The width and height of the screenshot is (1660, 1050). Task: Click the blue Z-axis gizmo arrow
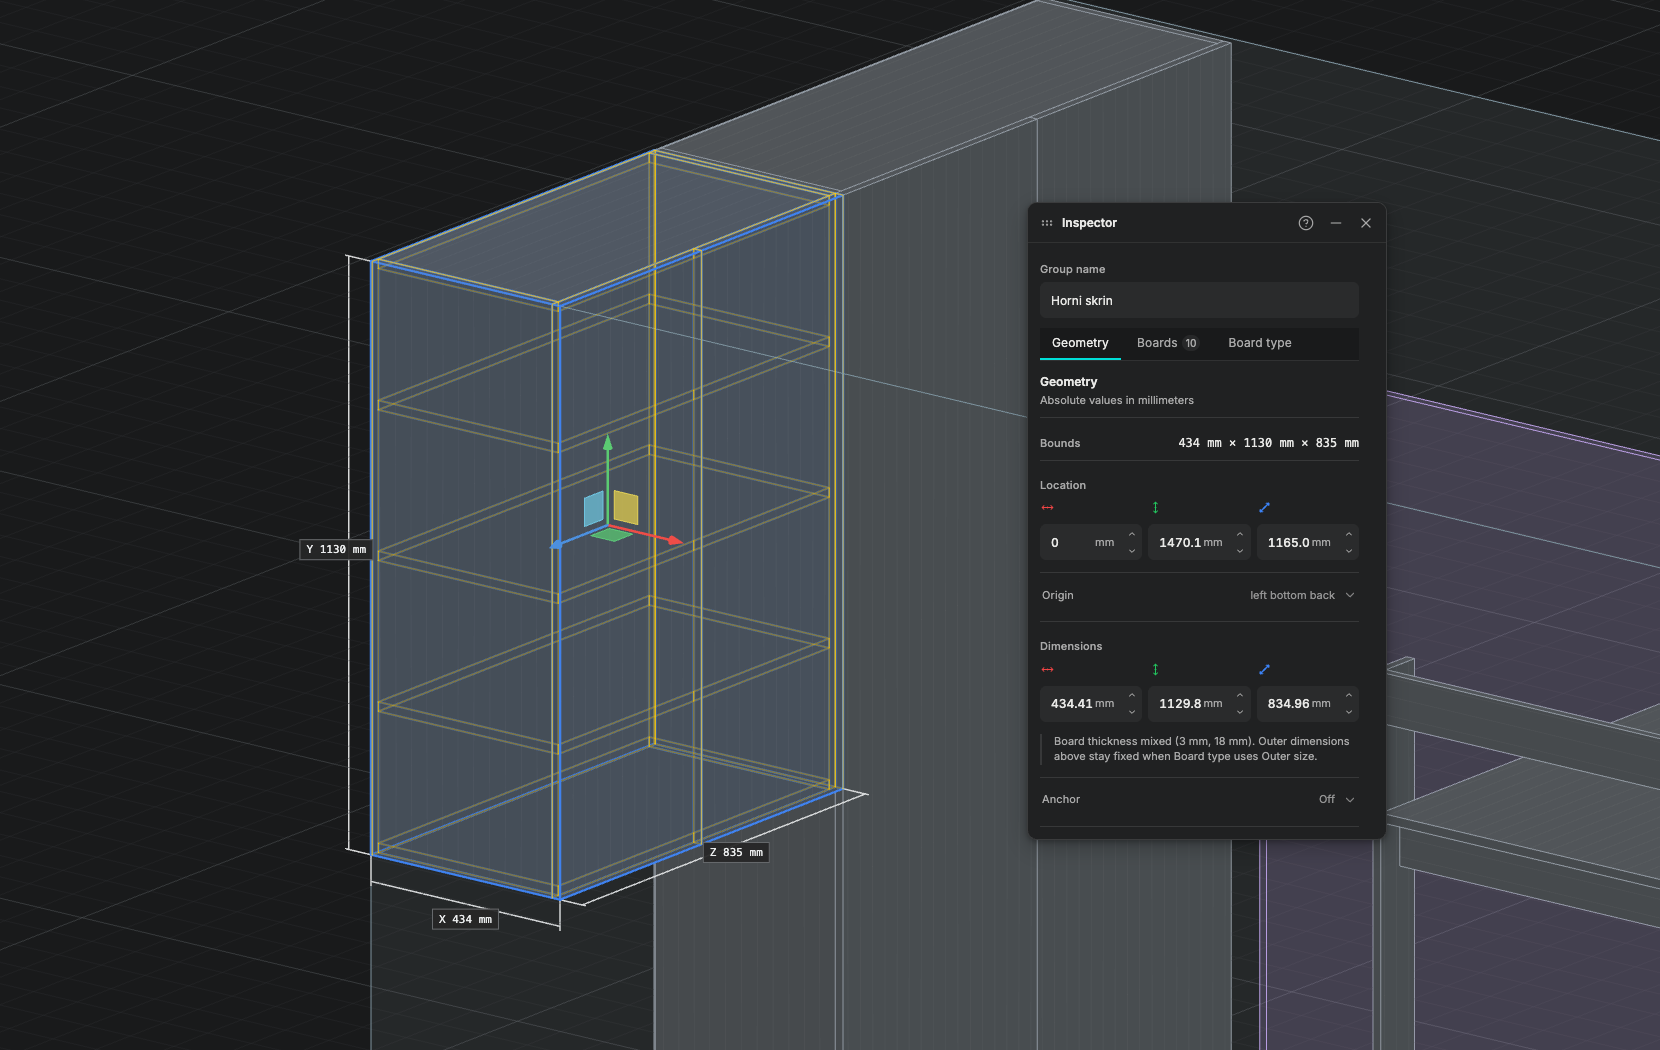[557, 545]
